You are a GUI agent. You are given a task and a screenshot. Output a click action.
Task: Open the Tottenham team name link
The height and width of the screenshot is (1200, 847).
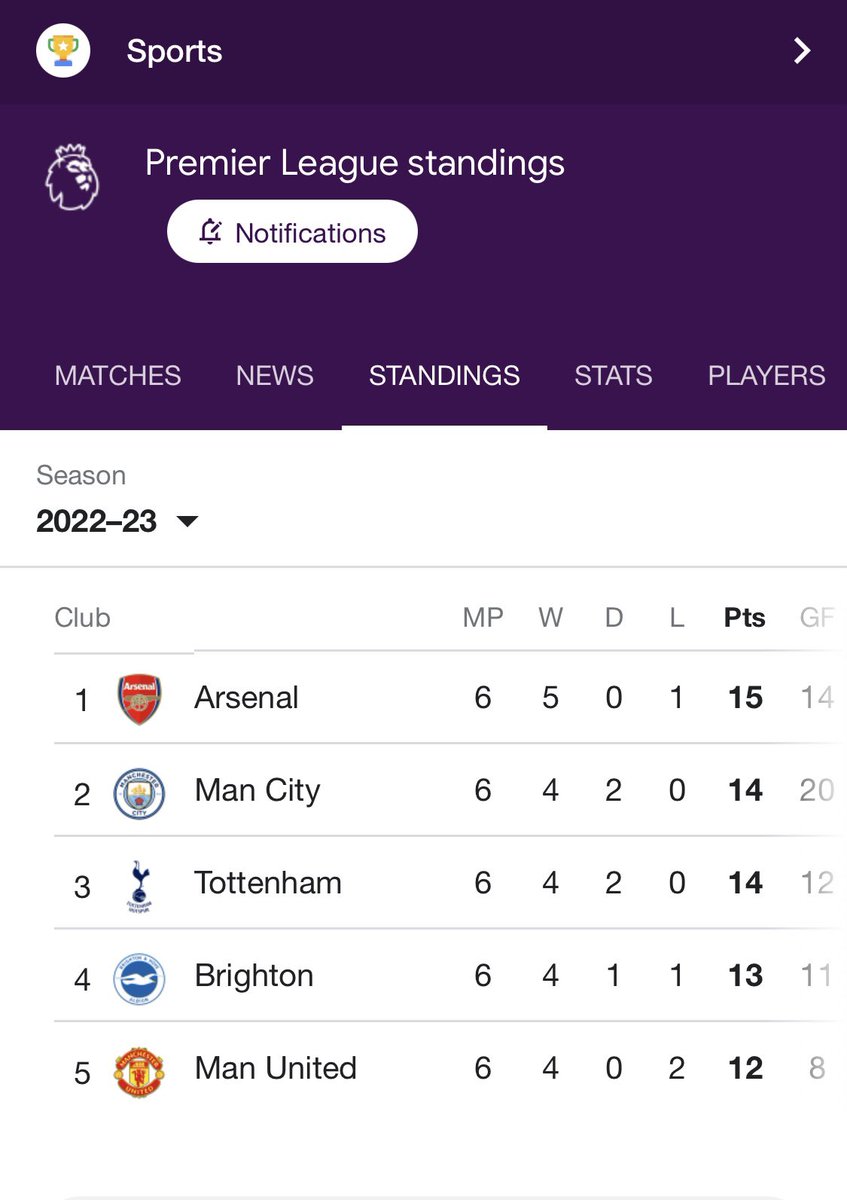tap(268, 883)
